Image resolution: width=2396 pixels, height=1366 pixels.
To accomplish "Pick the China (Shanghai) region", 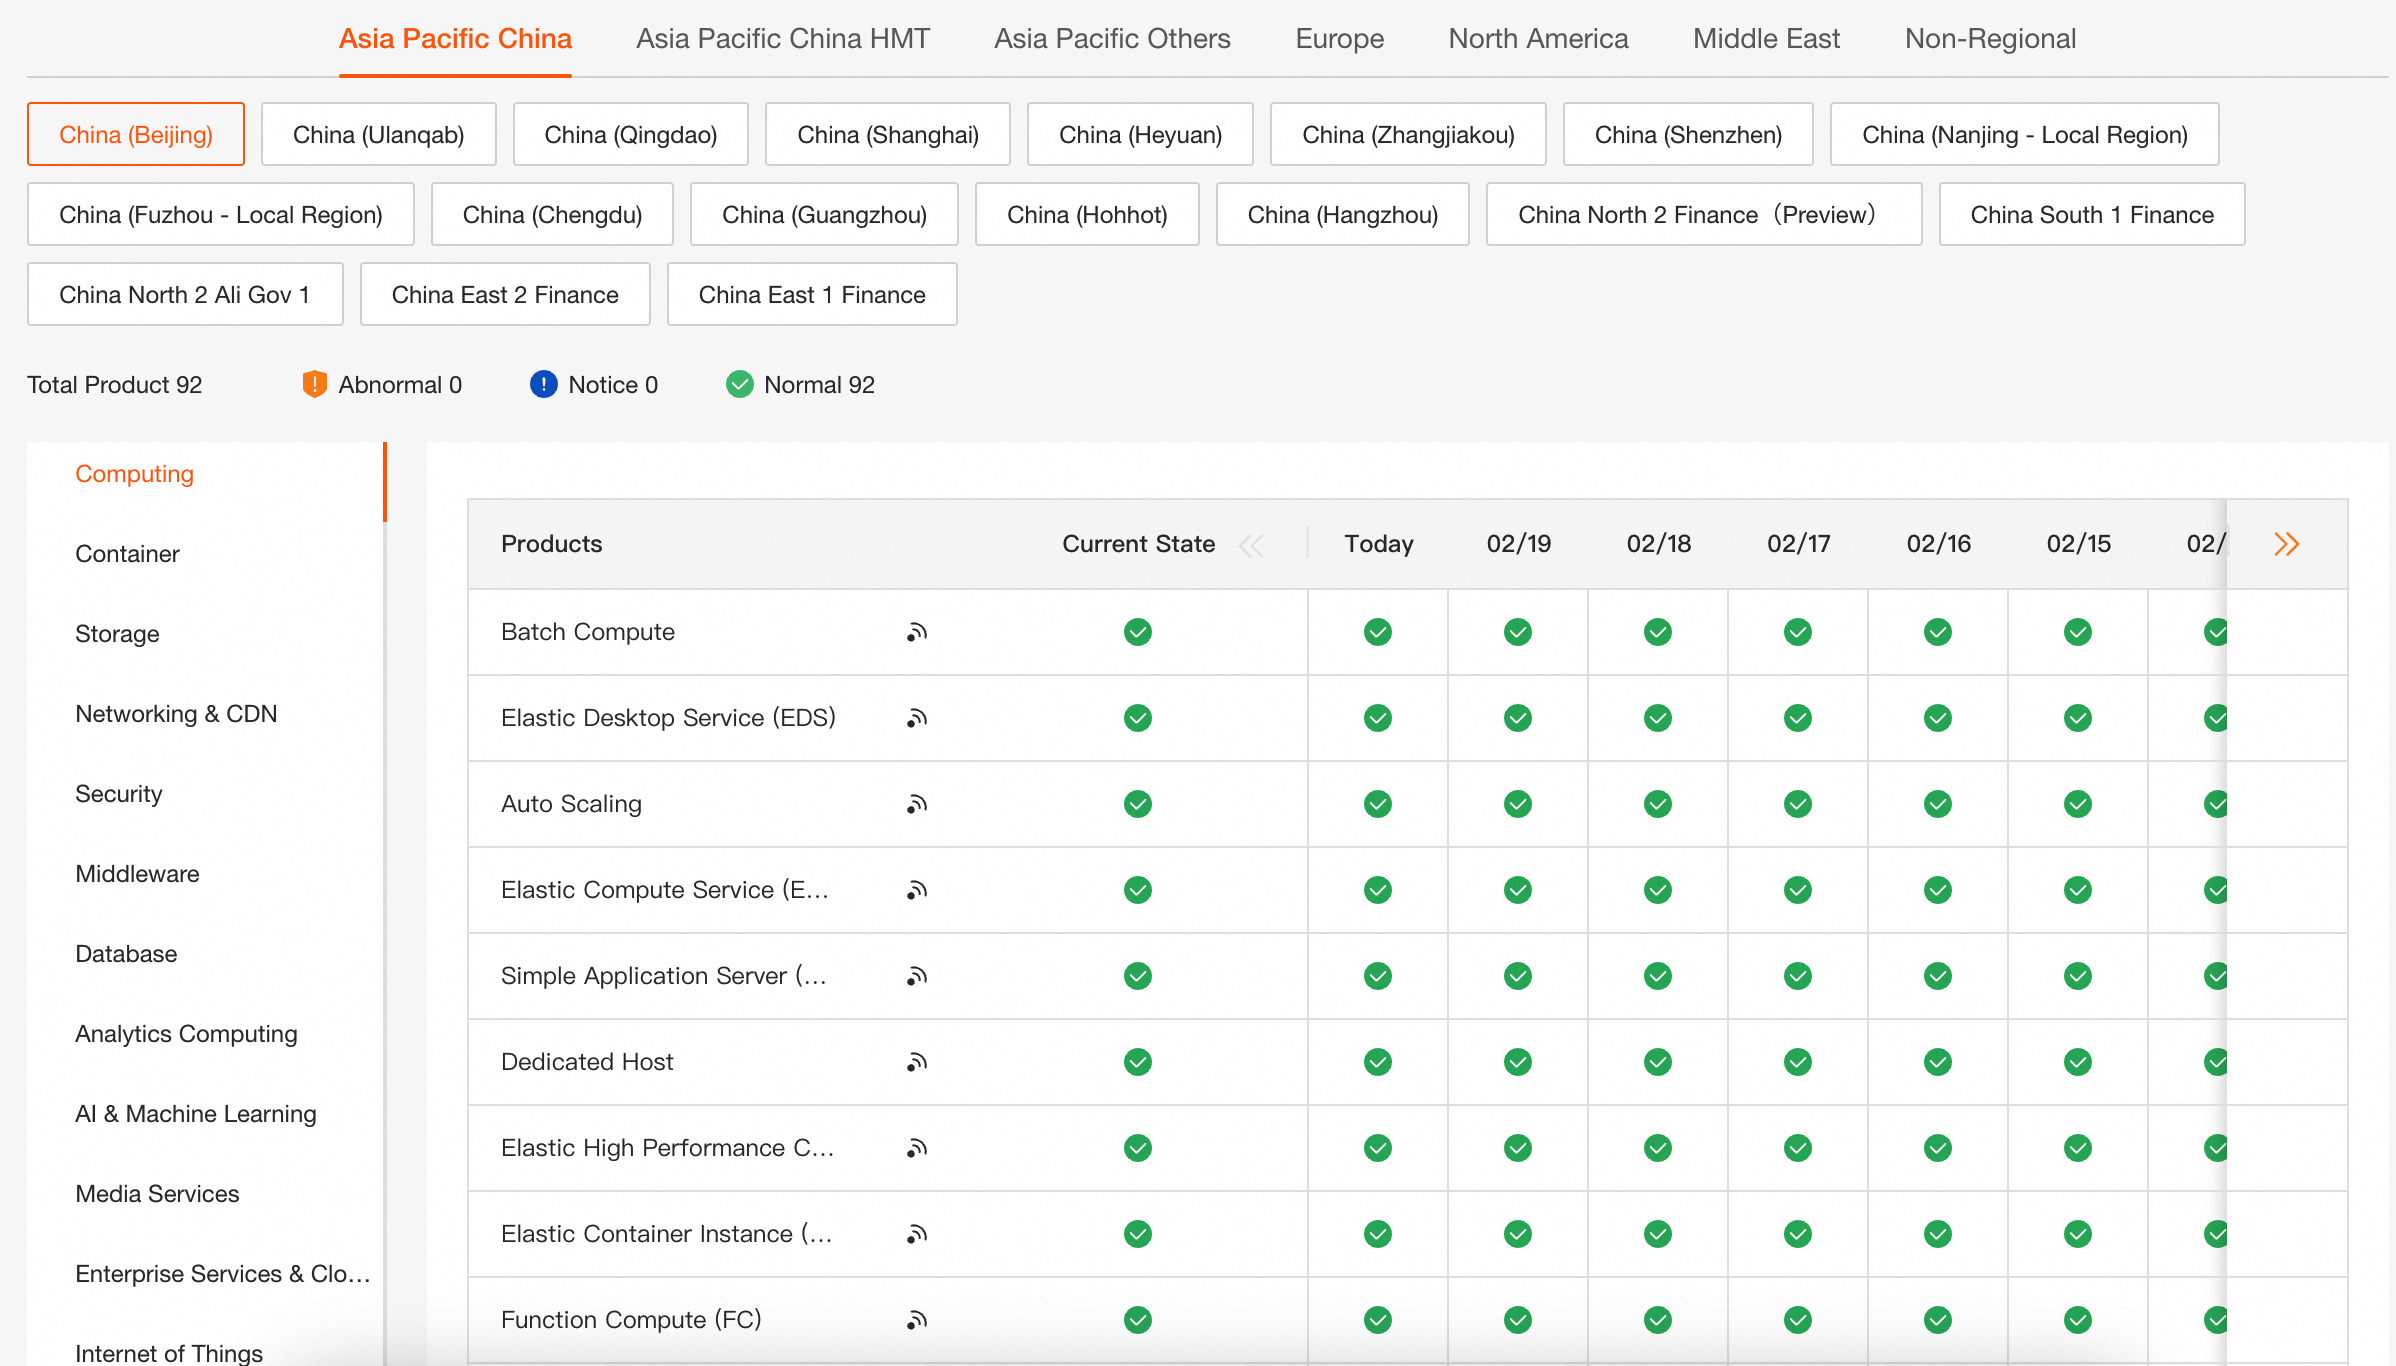I will click(x=888, y=134).
